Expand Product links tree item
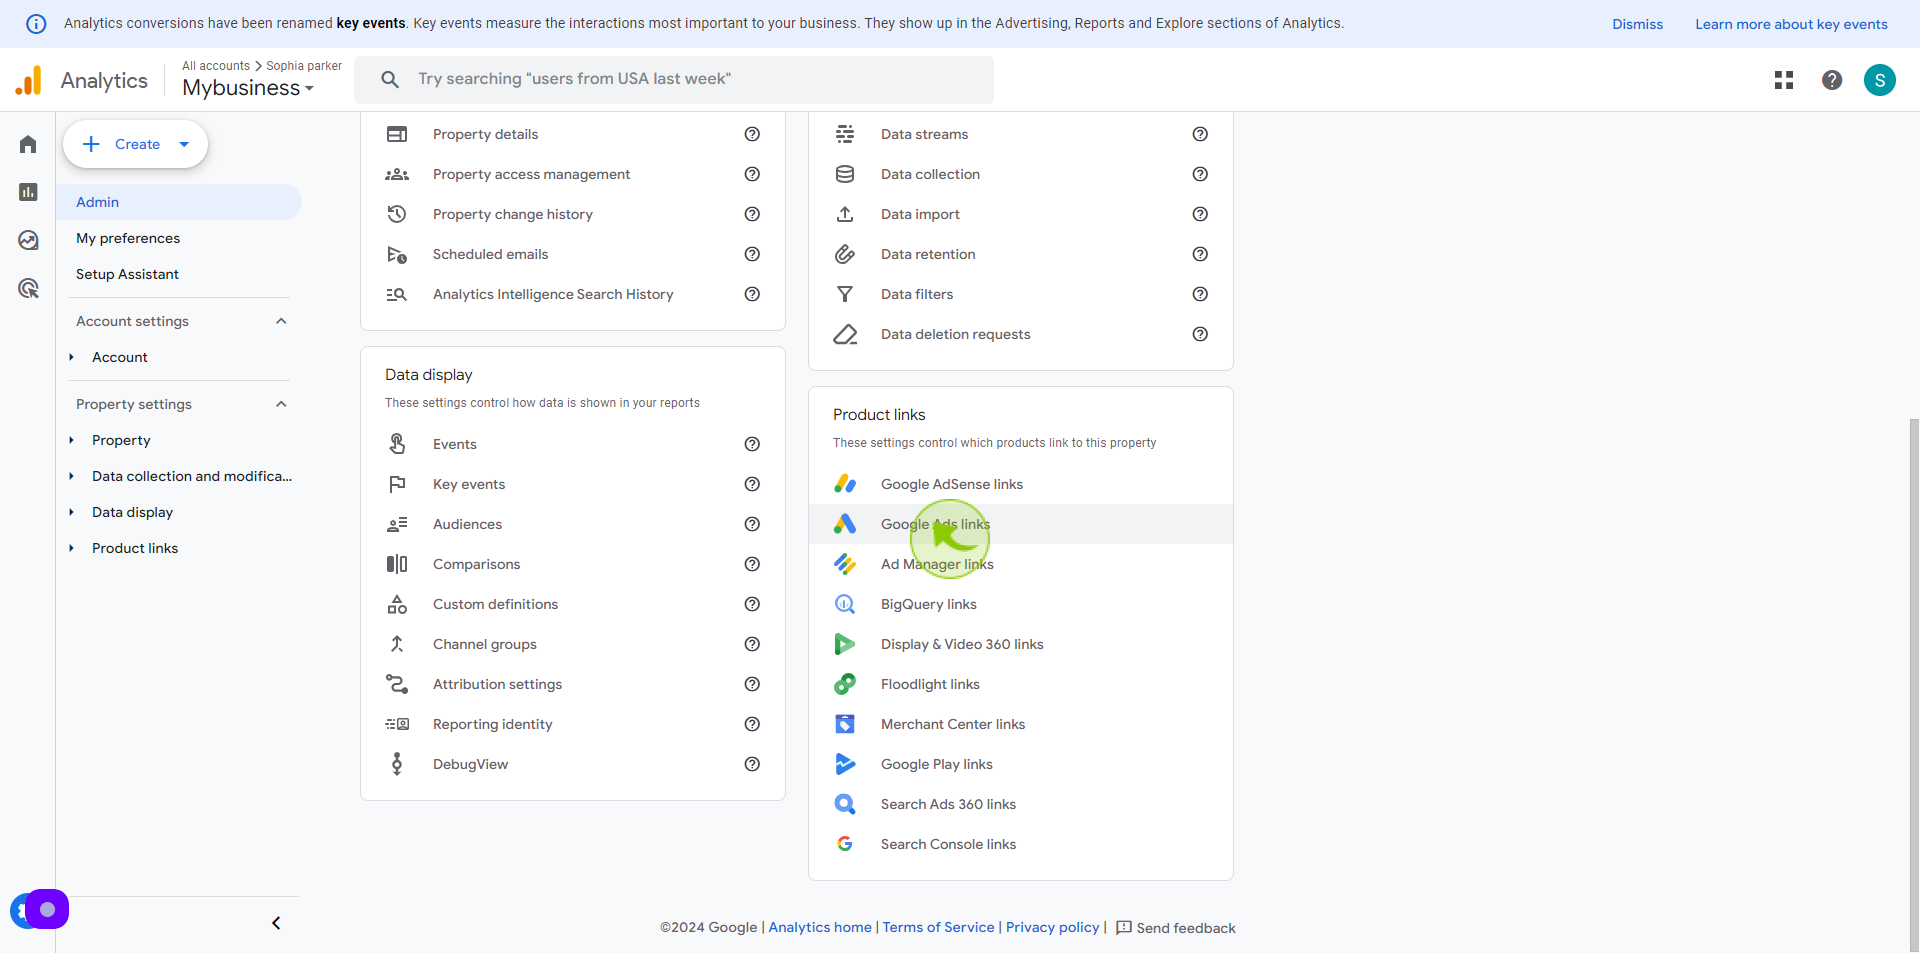The image size is (1920, 953). click(x=71, y=548)
